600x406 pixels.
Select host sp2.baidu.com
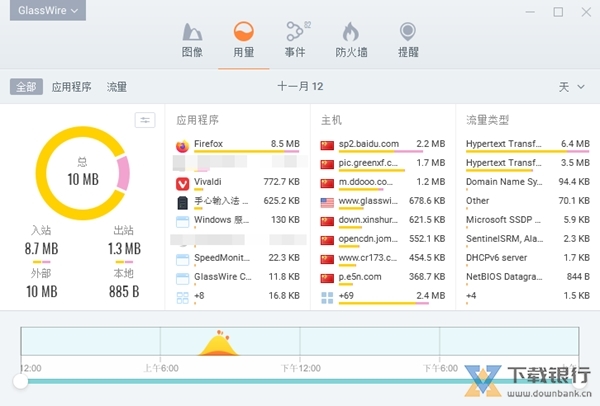point(369,144)
